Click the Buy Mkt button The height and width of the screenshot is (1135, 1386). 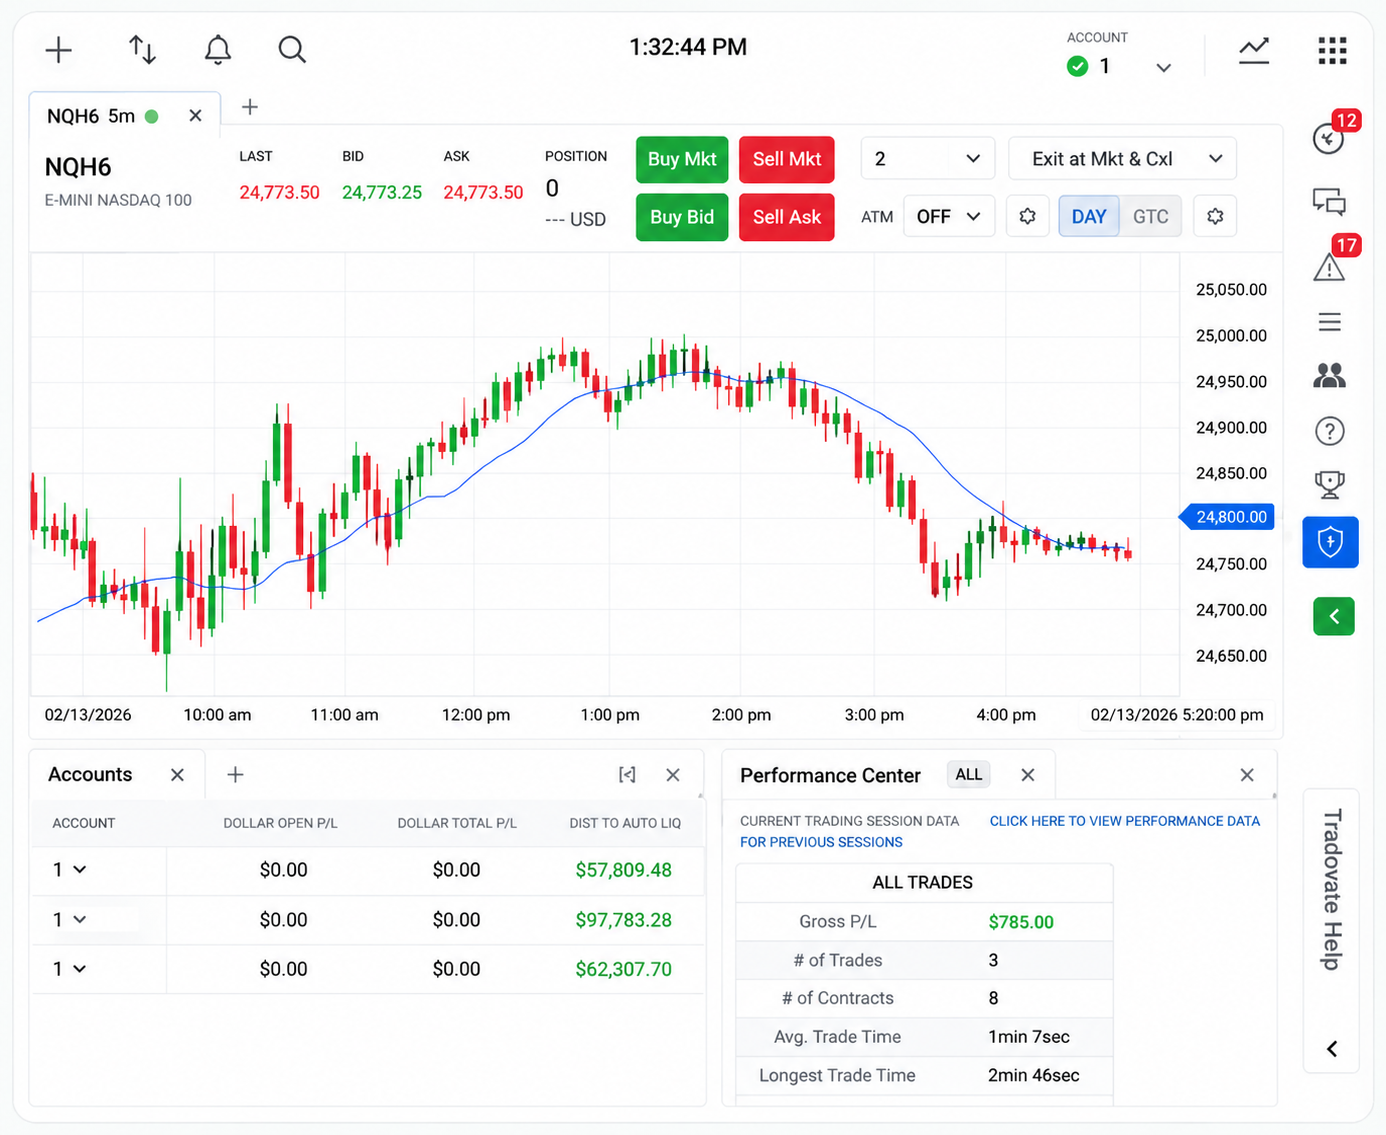click(682, 159)
